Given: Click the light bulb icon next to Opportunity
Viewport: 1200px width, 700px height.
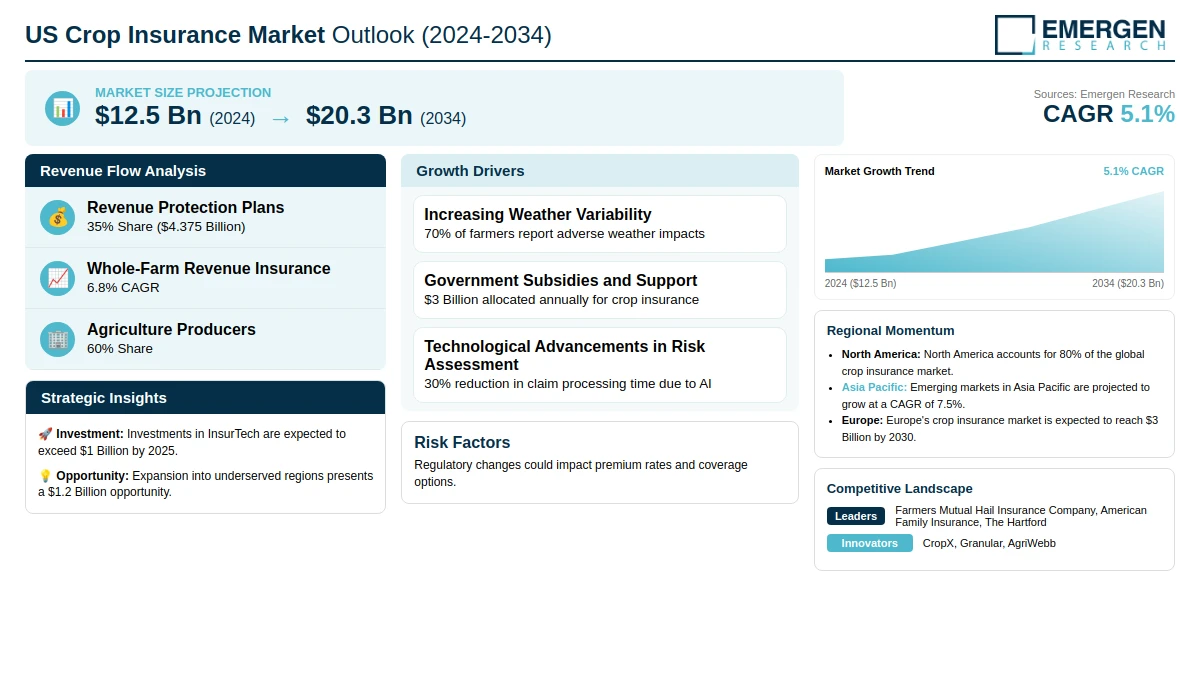Looking at the screenshot, I should tap(45, 476).
